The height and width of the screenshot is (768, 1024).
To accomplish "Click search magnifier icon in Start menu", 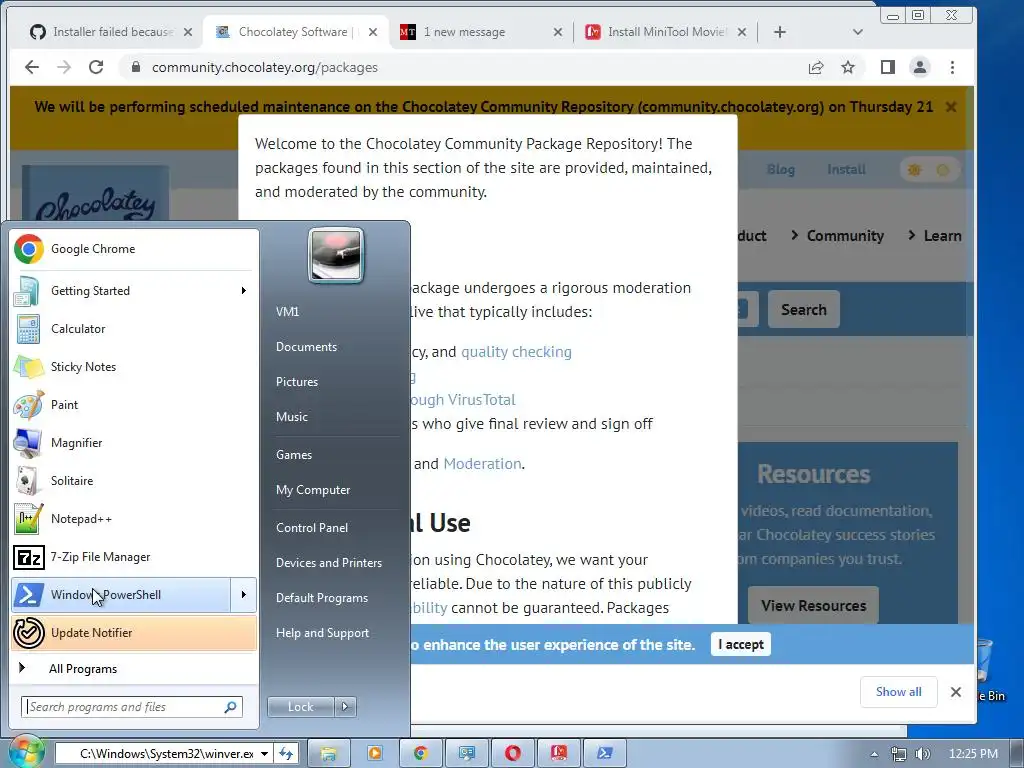I will (231, 707).
